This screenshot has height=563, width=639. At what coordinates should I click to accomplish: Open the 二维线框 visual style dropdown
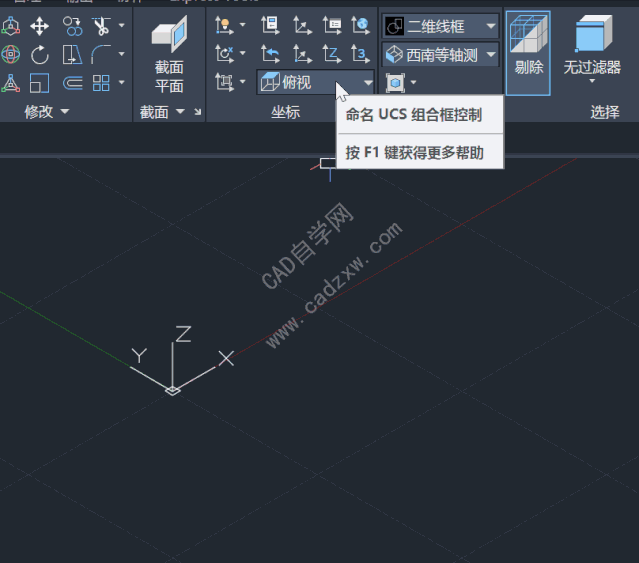[440, 26]
